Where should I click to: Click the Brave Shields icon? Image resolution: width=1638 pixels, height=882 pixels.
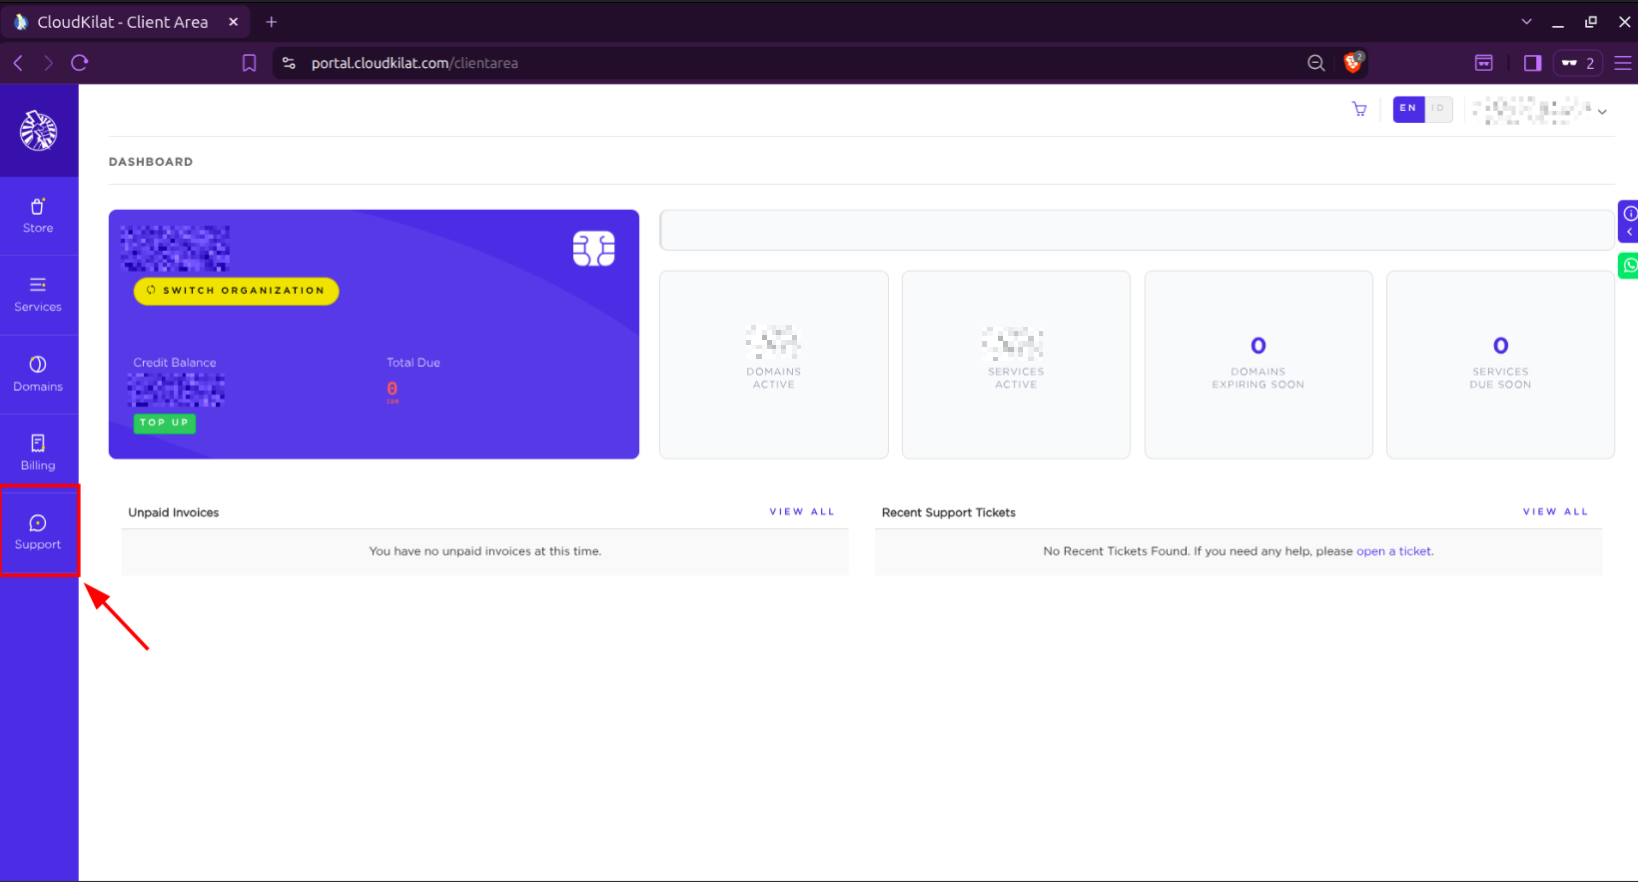click(1353, 62)
